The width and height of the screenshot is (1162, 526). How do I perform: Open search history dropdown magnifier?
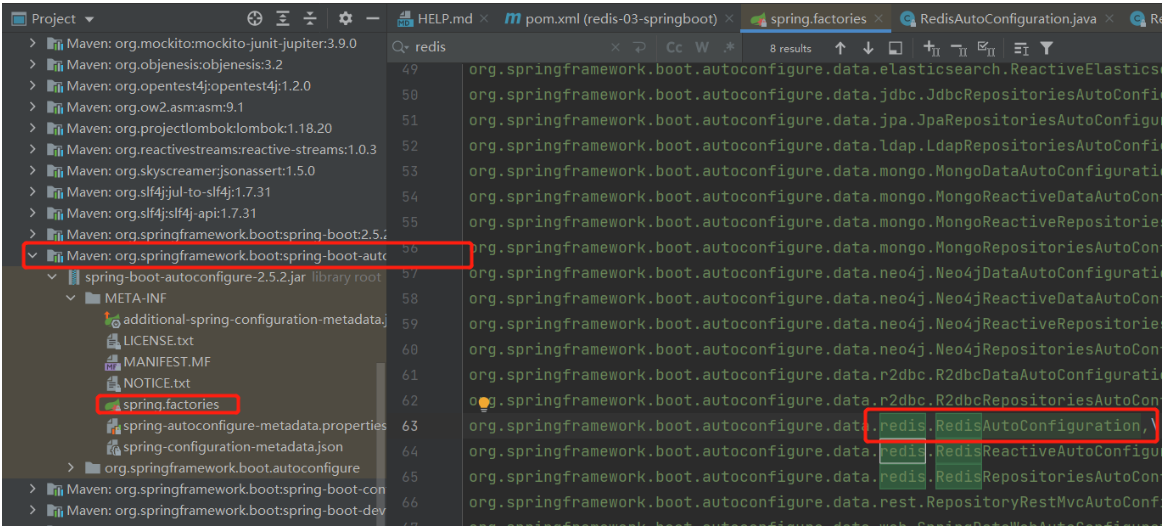tap(401, 47)
